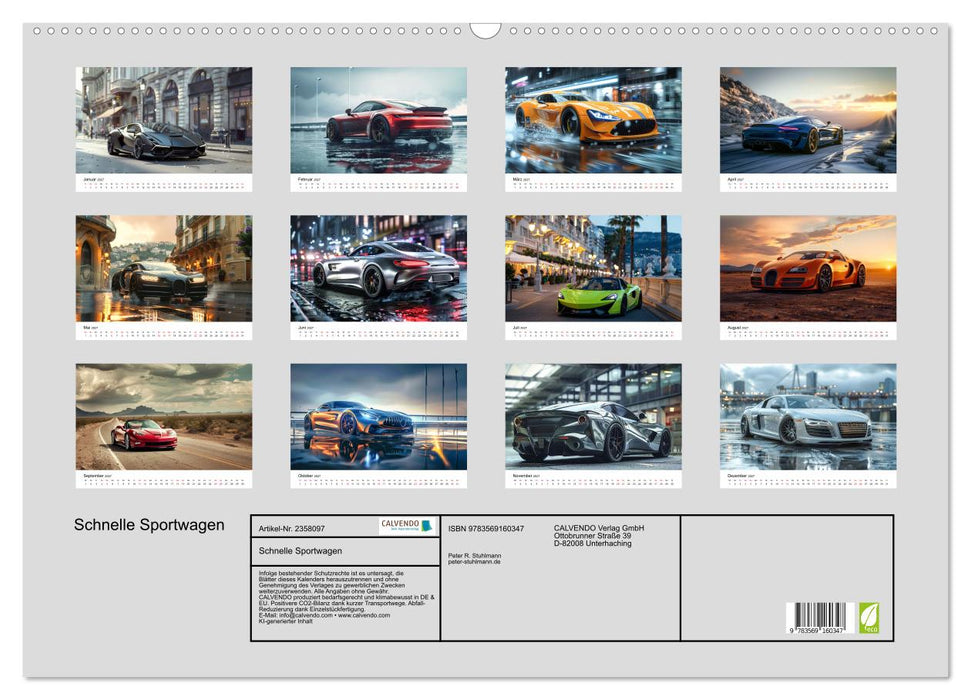Click the Februar red Porsche thumbnail
Screen dimensions: 971x700
click(x=378, y=120)
